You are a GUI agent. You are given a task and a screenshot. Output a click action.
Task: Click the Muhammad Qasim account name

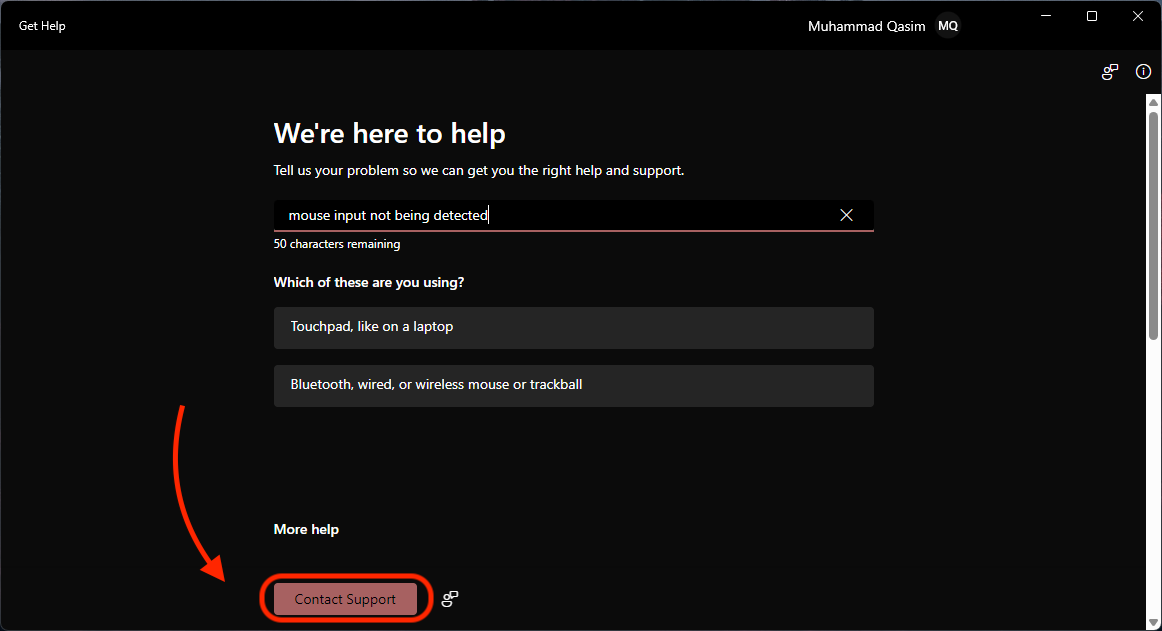[866, 26]
